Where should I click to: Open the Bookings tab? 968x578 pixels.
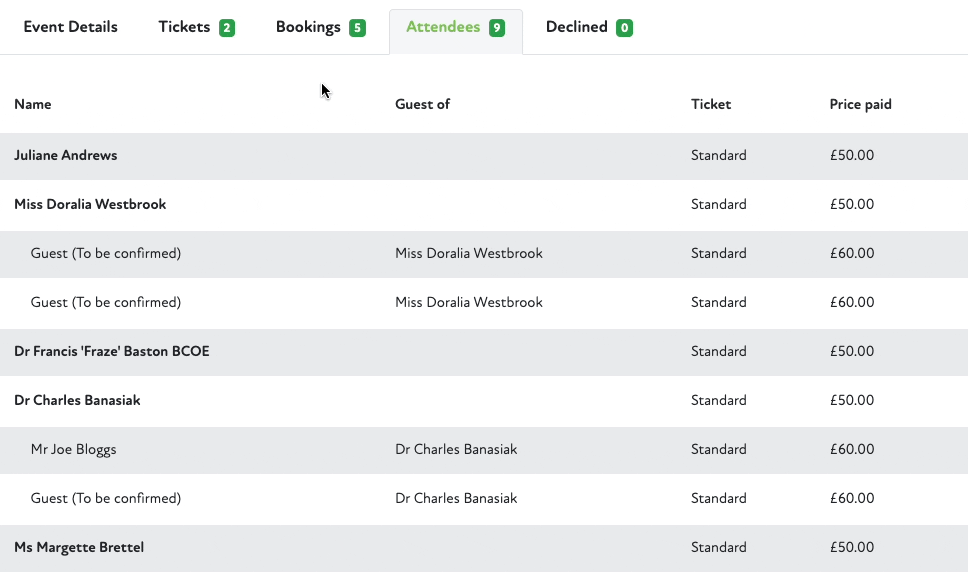(308, 27)
